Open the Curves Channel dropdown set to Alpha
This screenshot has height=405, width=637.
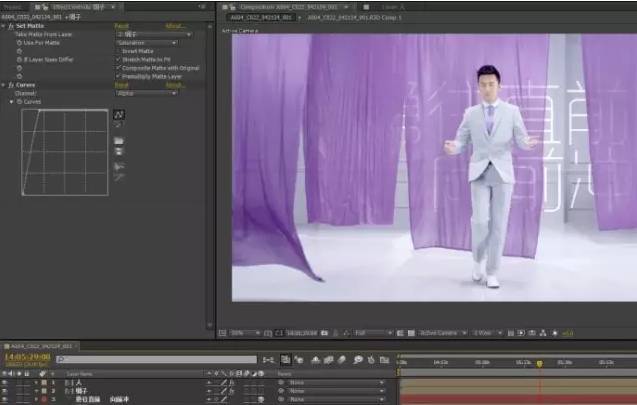click(147, 93)
